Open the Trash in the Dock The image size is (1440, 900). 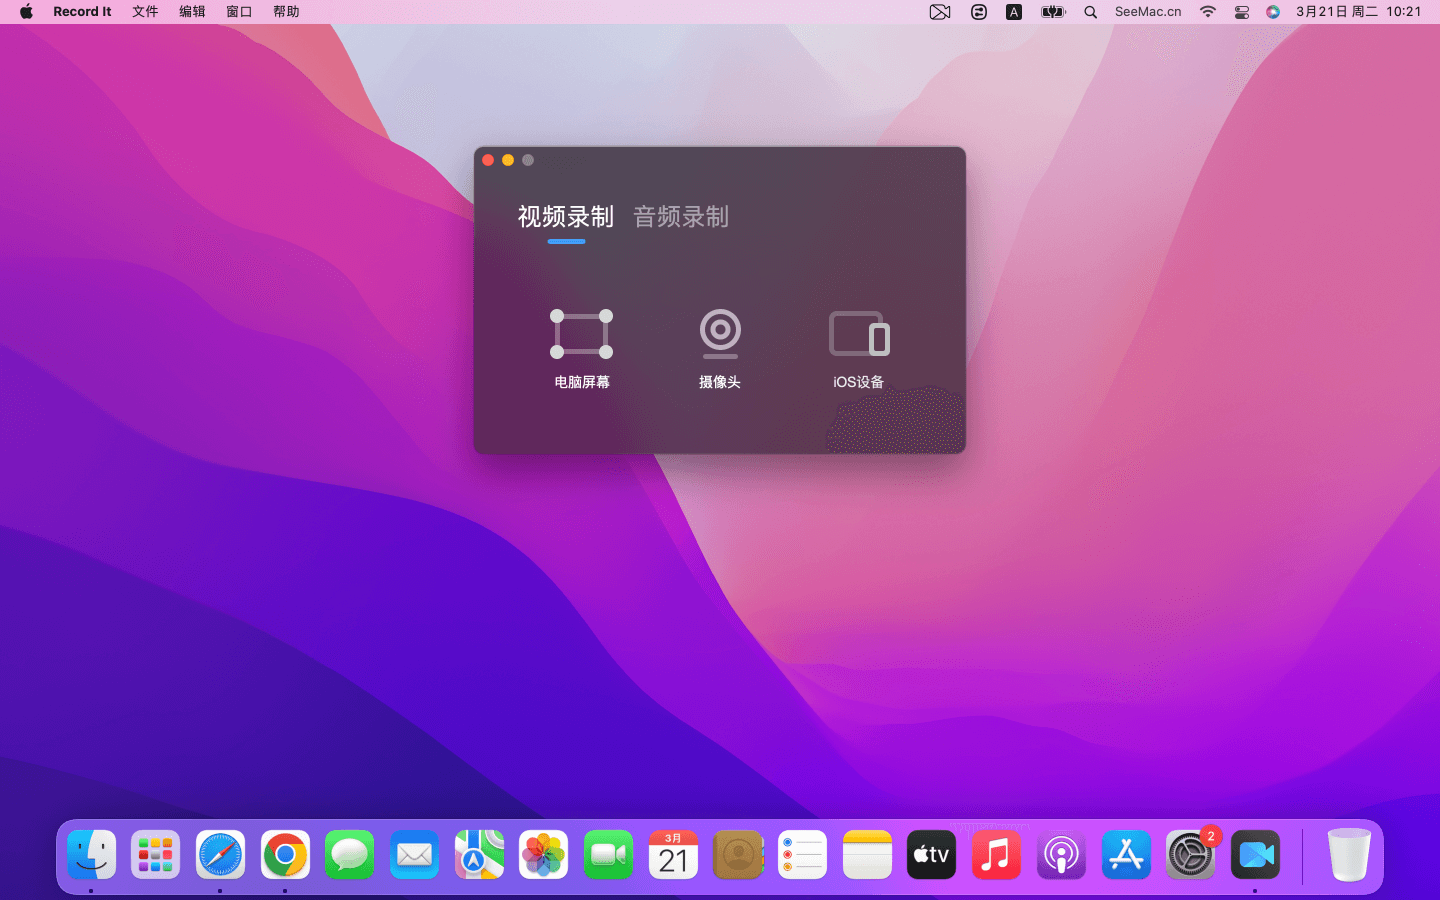tap(1348, 856)
